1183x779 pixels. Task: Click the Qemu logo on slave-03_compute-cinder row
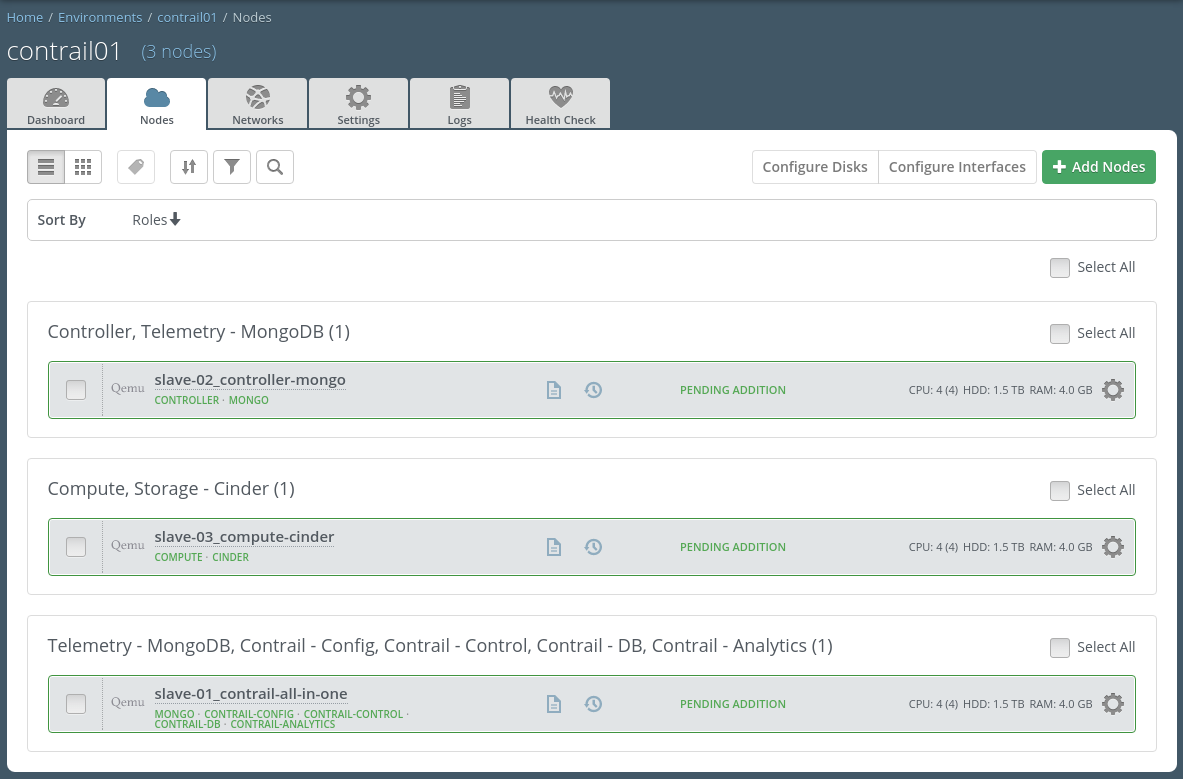pyautogui.click(x=128, y=545)
